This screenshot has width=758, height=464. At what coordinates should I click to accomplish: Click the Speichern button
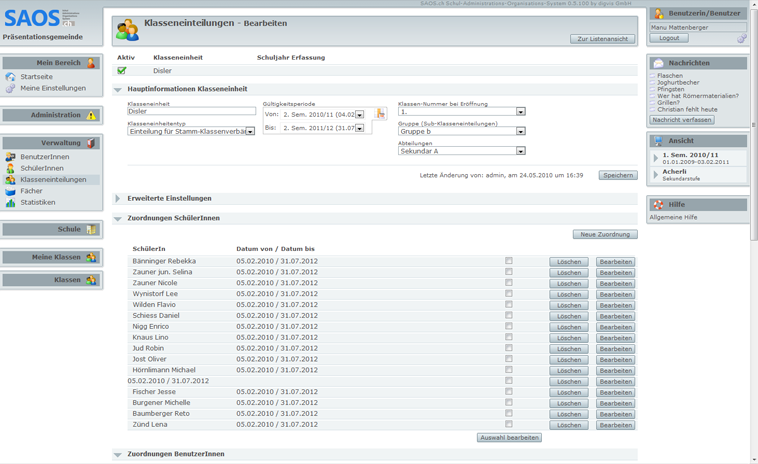(618, 175)
